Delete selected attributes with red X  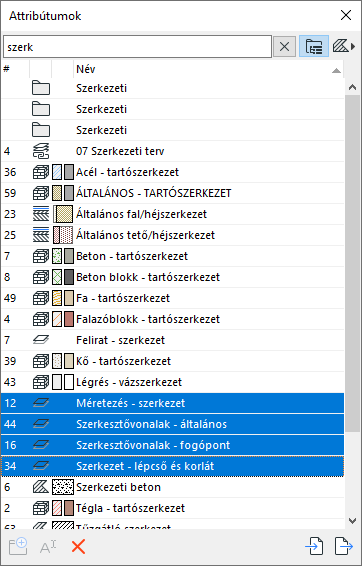78,547
